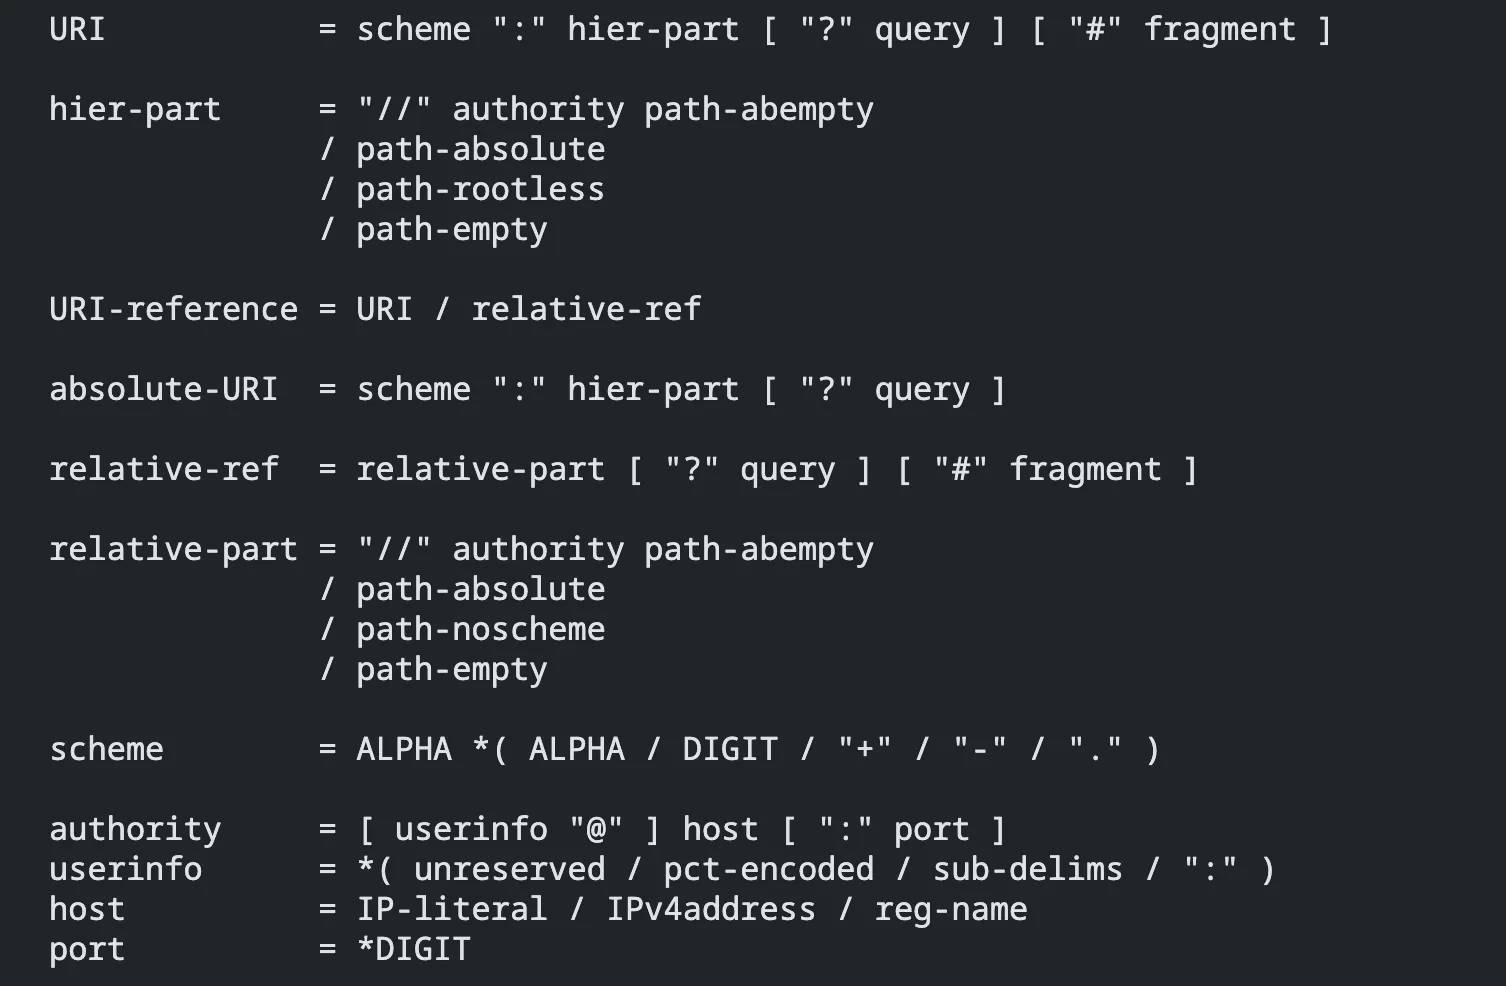Click the "URI-reference" rule name

click(x=173, y=309)
